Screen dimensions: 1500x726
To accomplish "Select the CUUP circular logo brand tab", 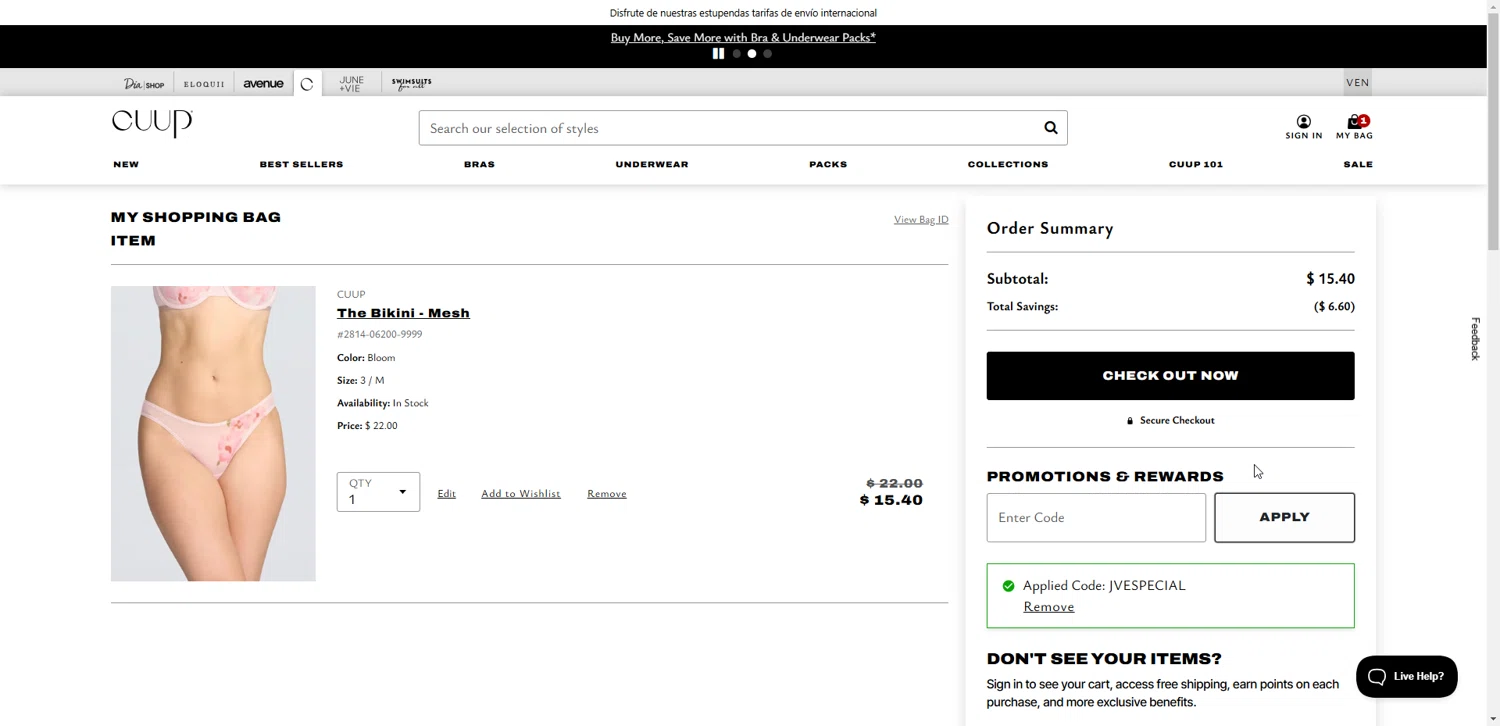I will 307,84.
